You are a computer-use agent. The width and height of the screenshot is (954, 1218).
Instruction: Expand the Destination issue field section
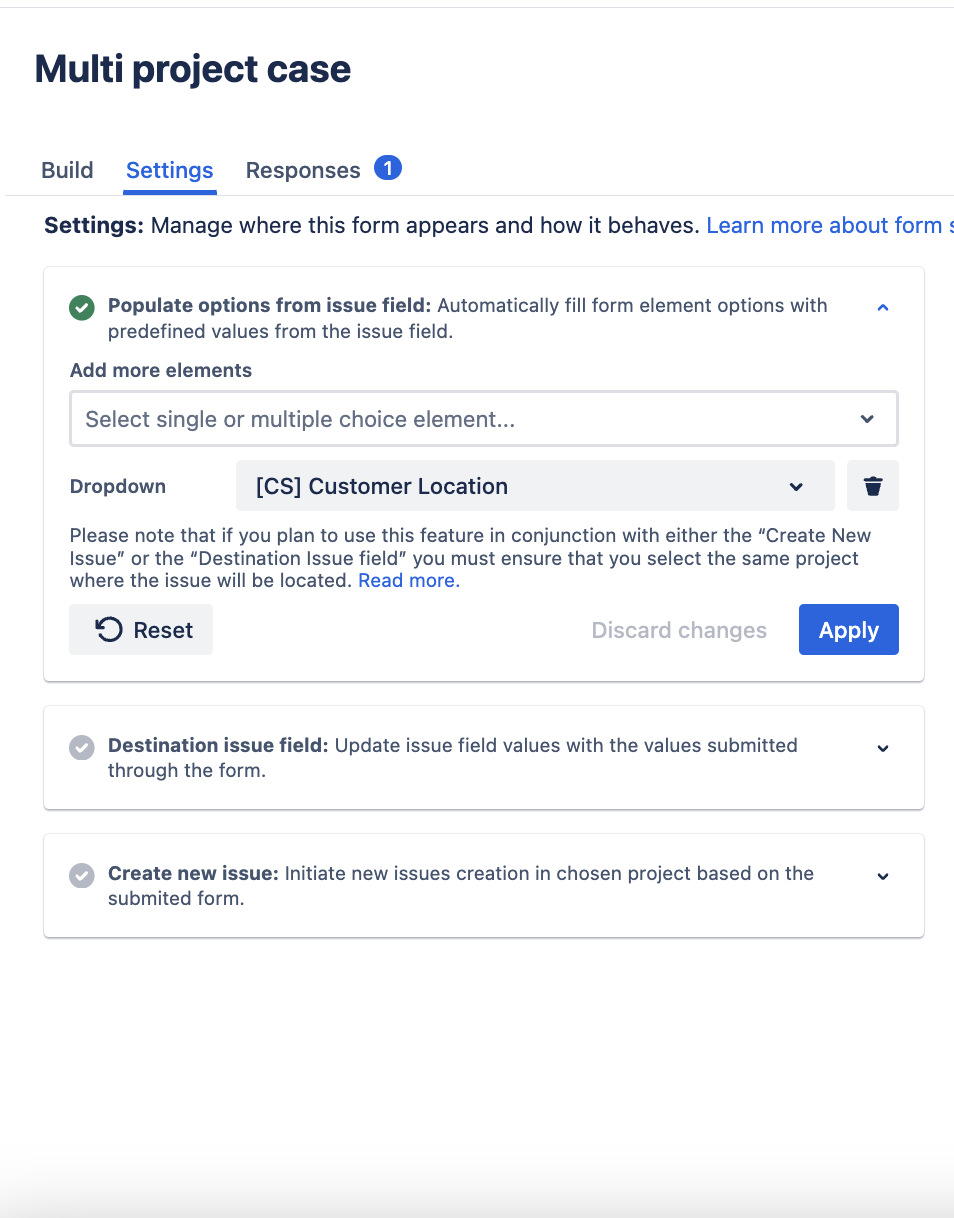click(x=883, y=748)
